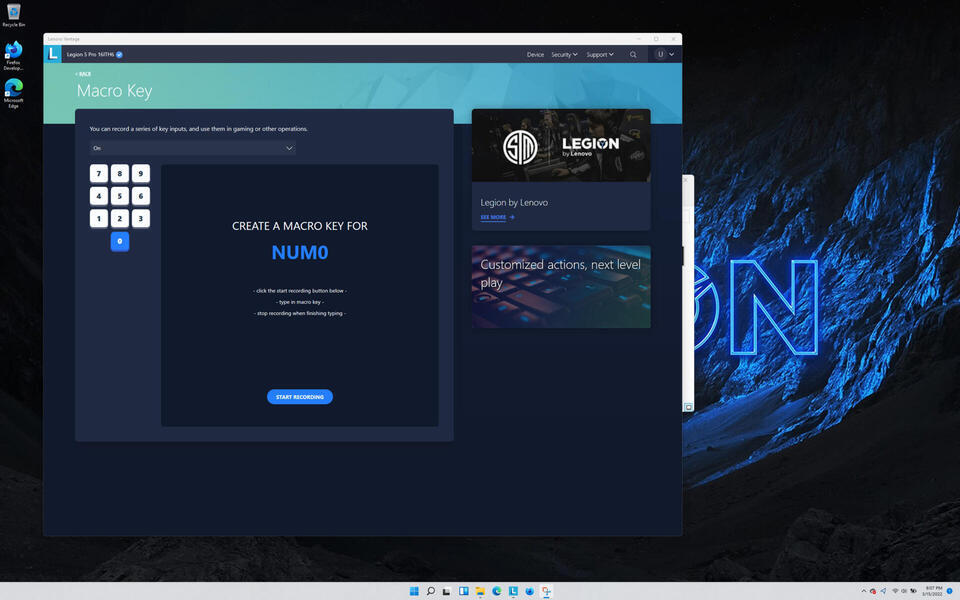Open the Widgets taskbar icon
Screen dimensions: 960x600
463,591
